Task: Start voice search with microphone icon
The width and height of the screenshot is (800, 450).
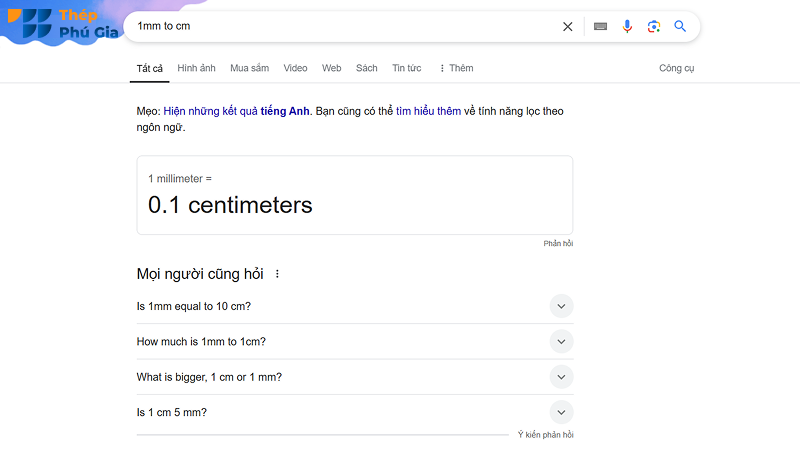Action: coord(627,27)
